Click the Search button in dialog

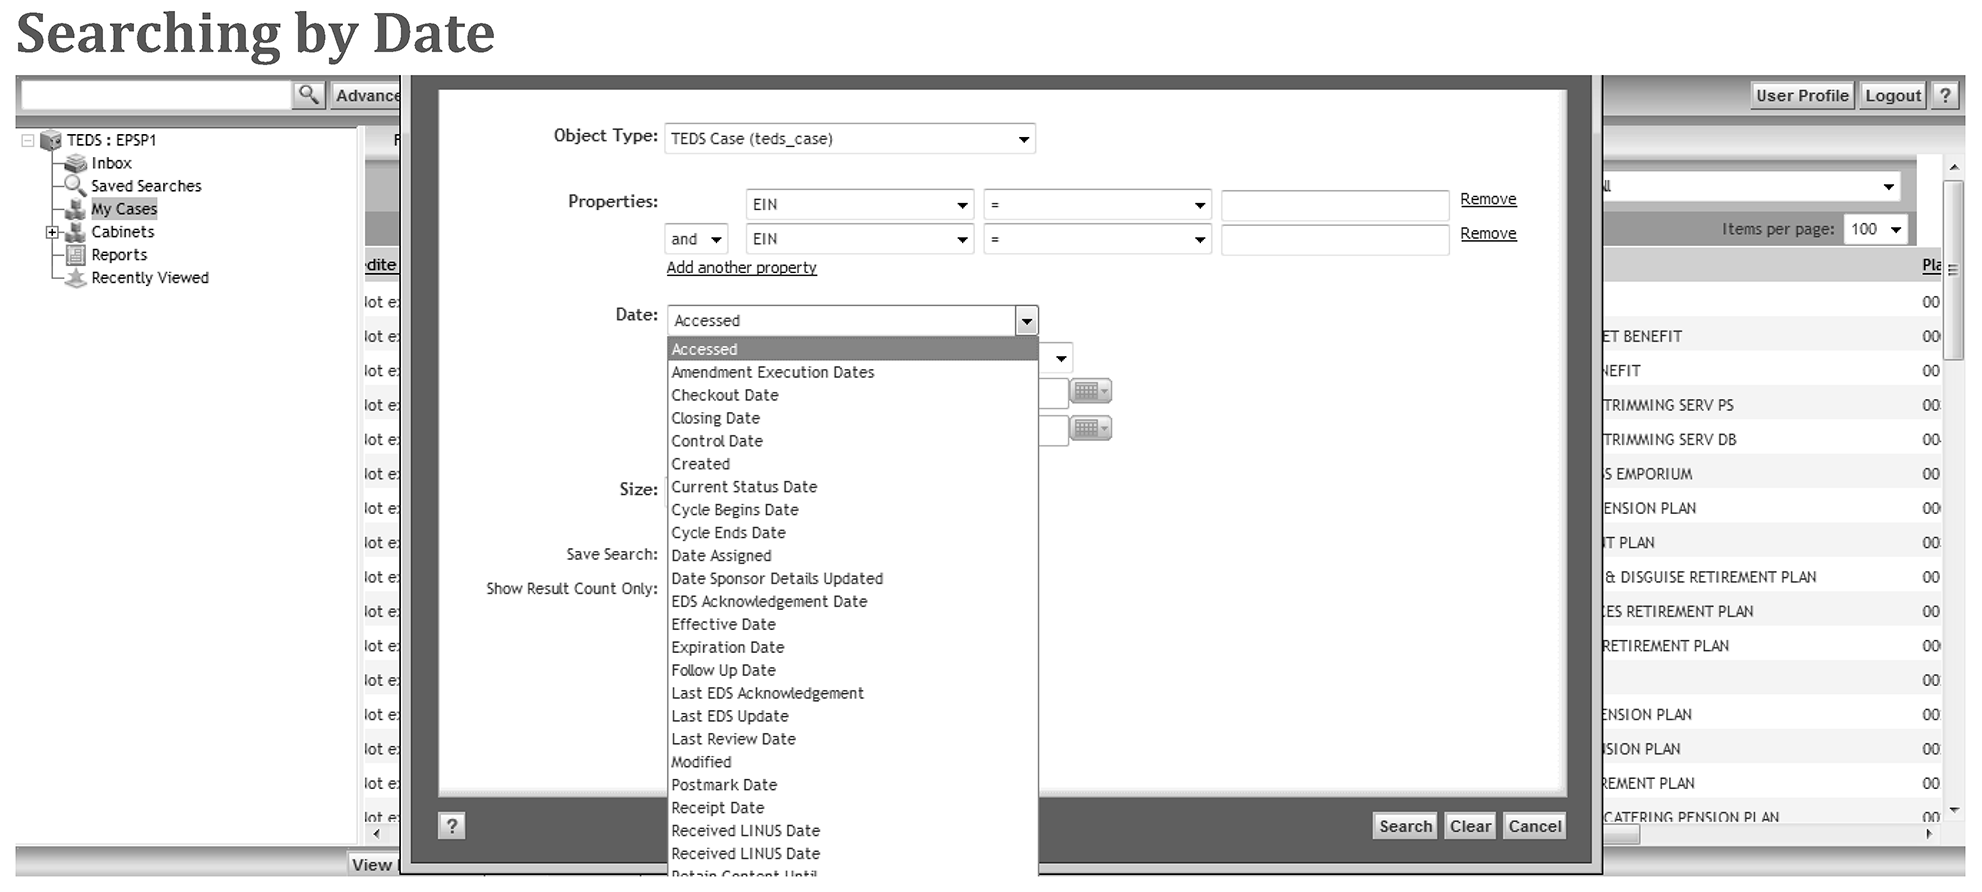click(1404, 826)
